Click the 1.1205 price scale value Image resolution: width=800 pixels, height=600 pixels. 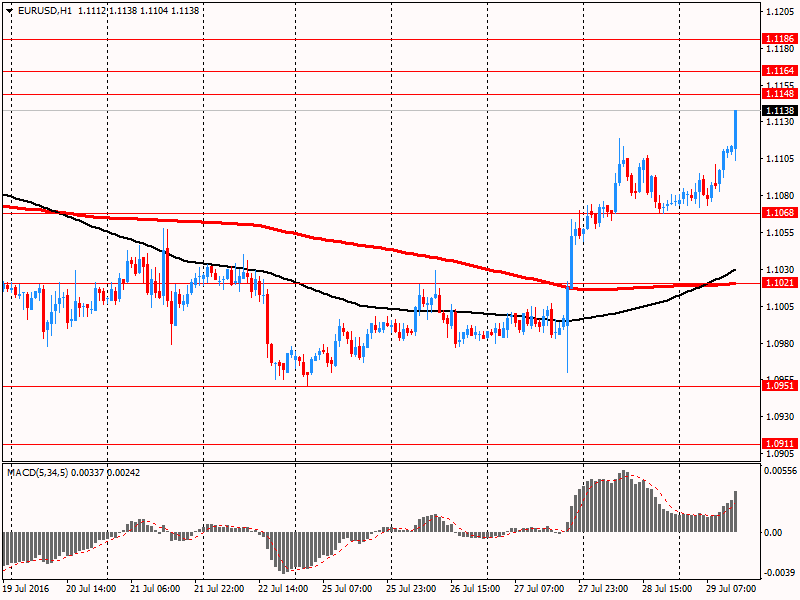point(780,12)
